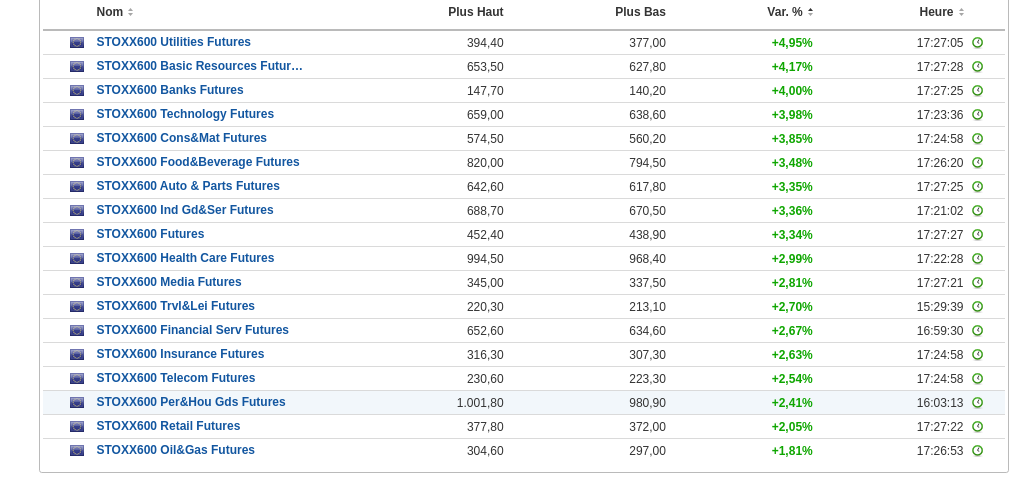The height and width of the screenshot is (494, 1034).
Task: Click the clock icon in the Oil&Gas Futures row
Action: tap(977, 451)
